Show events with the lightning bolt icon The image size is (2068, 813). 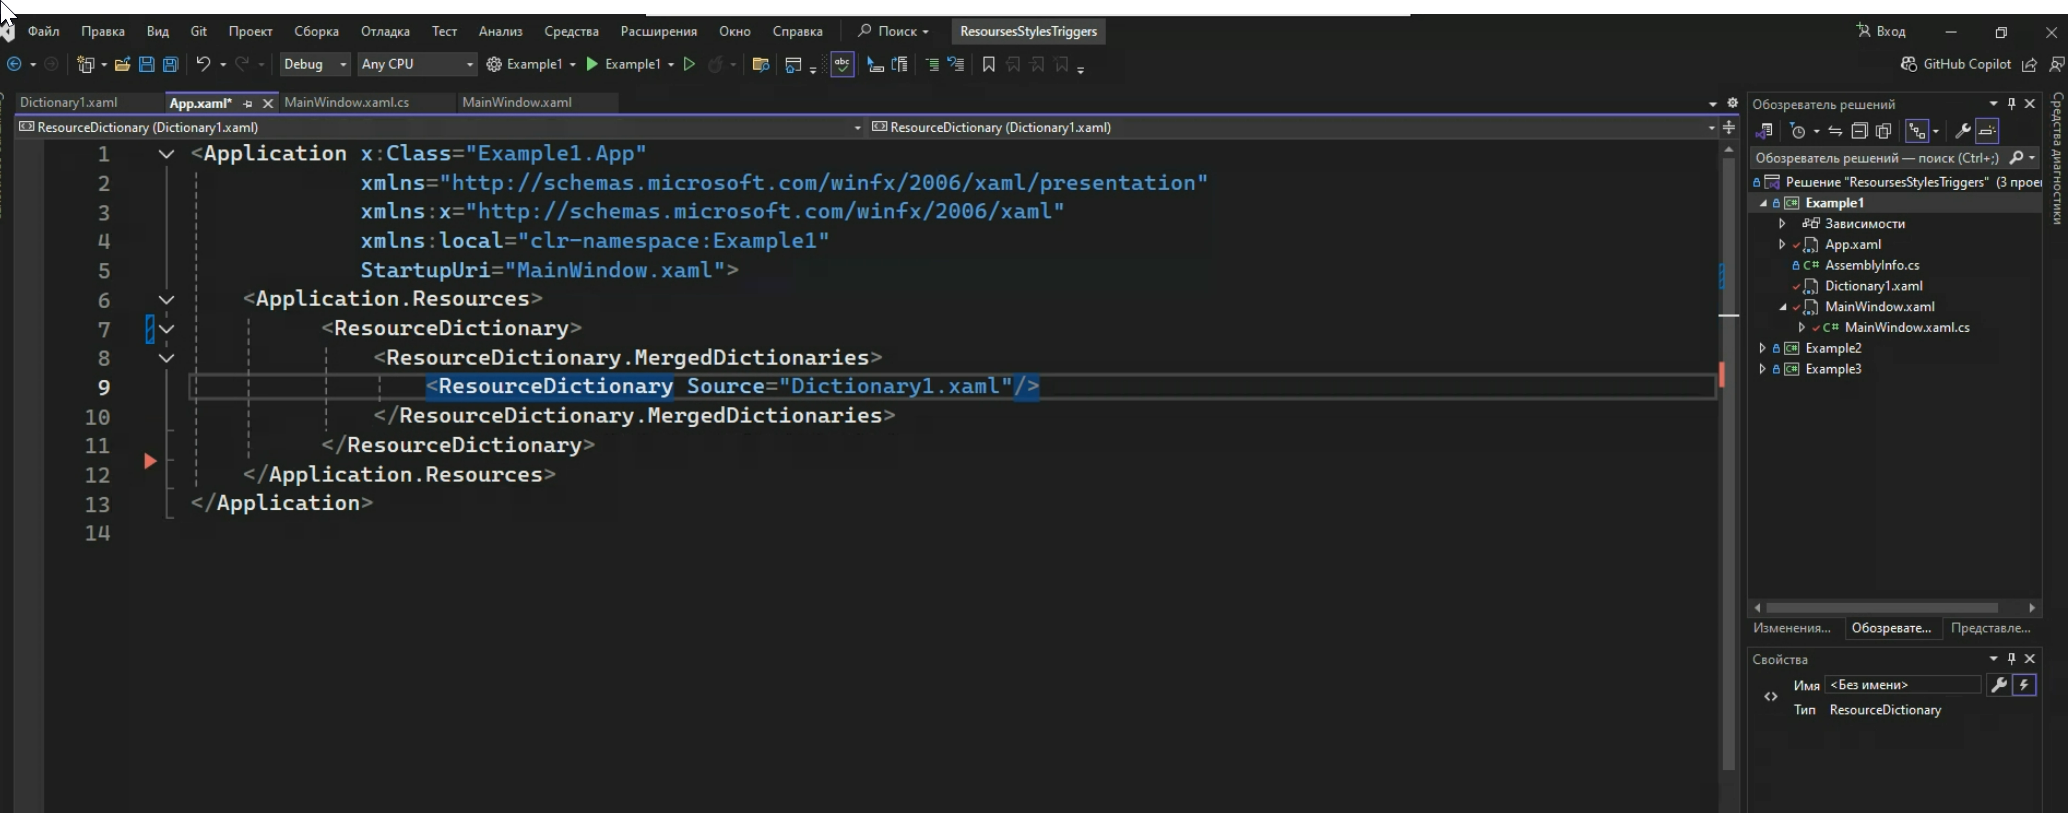pos(2024,685)
